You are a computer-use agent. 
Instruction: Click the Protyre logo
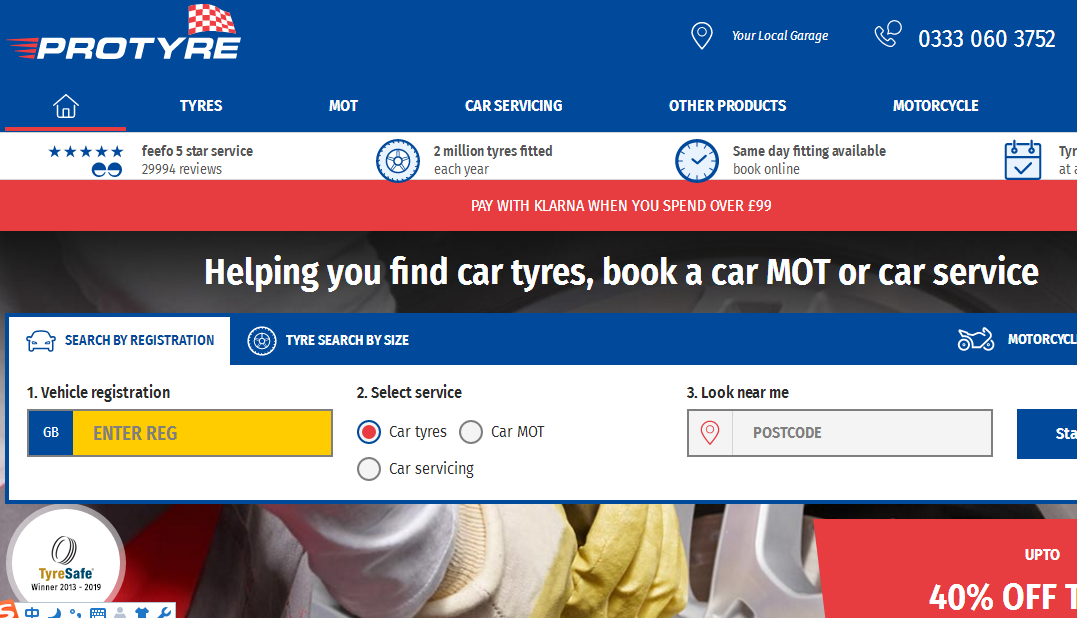[x=124, y=33]
